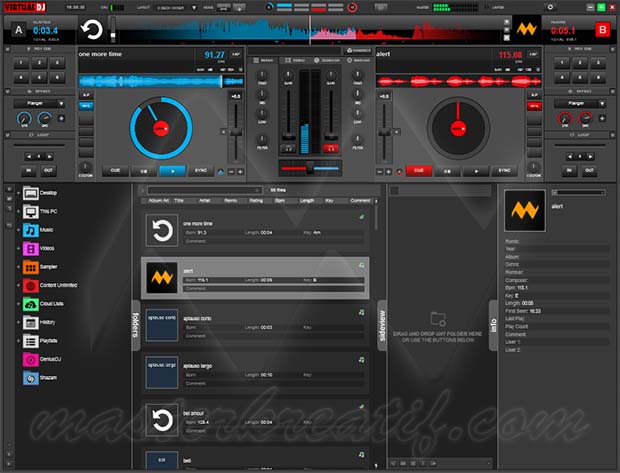
Task: Expand the Music tree node
Action: point(18,230)
